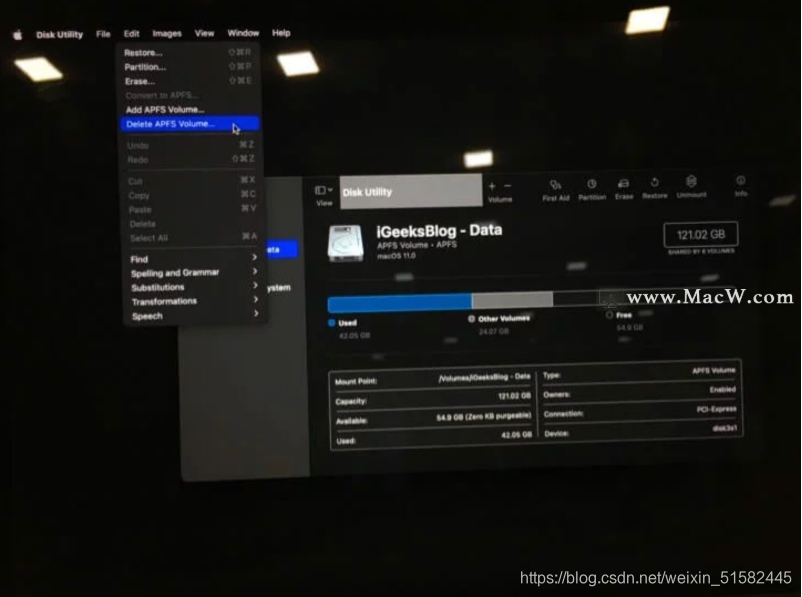Expand the Find submenu
The width and height of the screenshot is (802, 597).
coord(194,259)
